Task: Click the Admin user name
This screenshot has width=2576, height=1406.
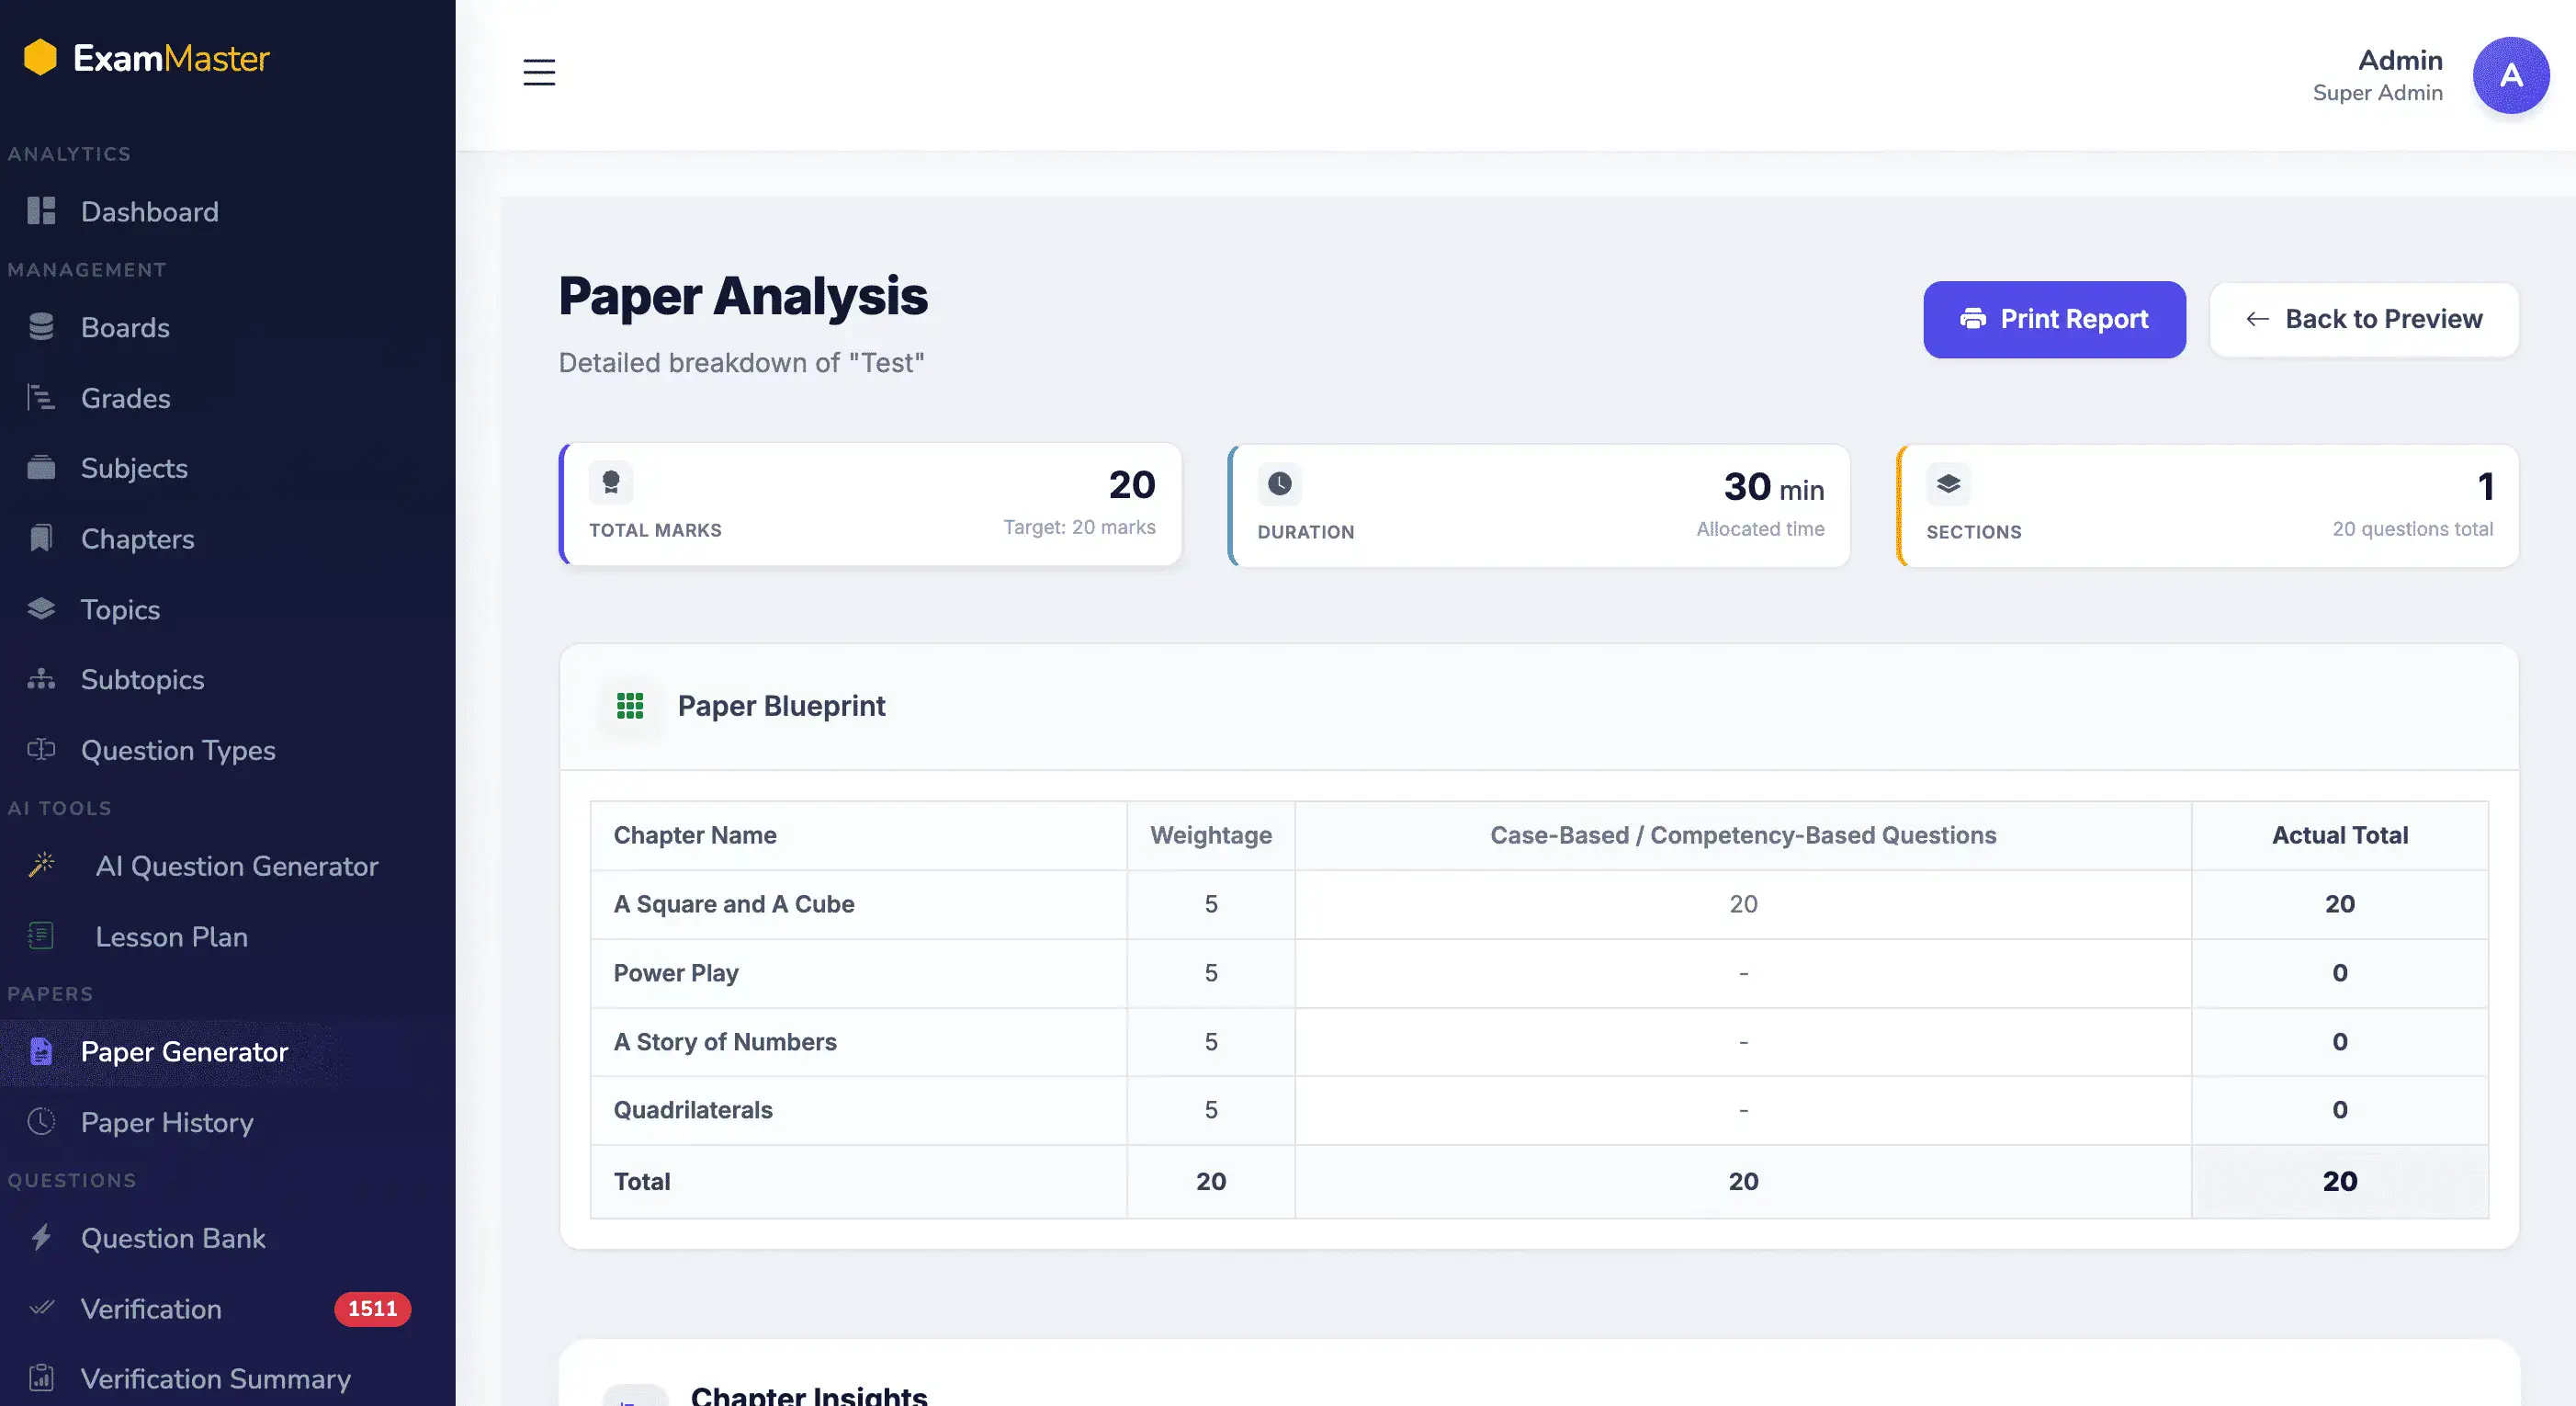Action: [x=2400, y=60]
